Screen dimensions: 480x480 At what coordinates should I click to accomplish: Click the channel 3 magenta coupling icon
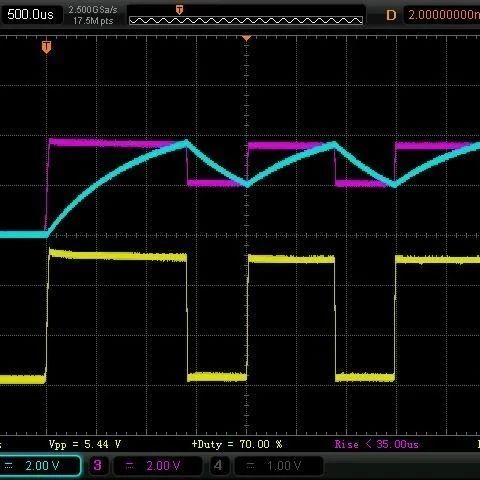[130, 466]
